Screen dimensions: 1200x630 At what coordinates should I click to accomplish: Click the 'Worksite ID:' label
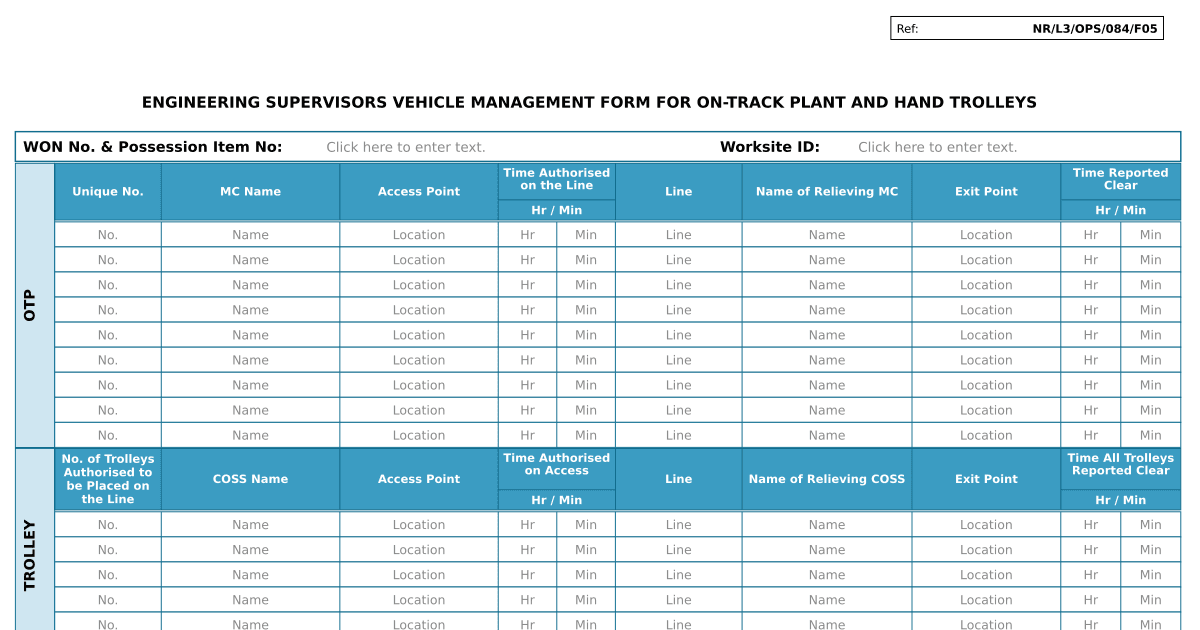tap(770, 147)
